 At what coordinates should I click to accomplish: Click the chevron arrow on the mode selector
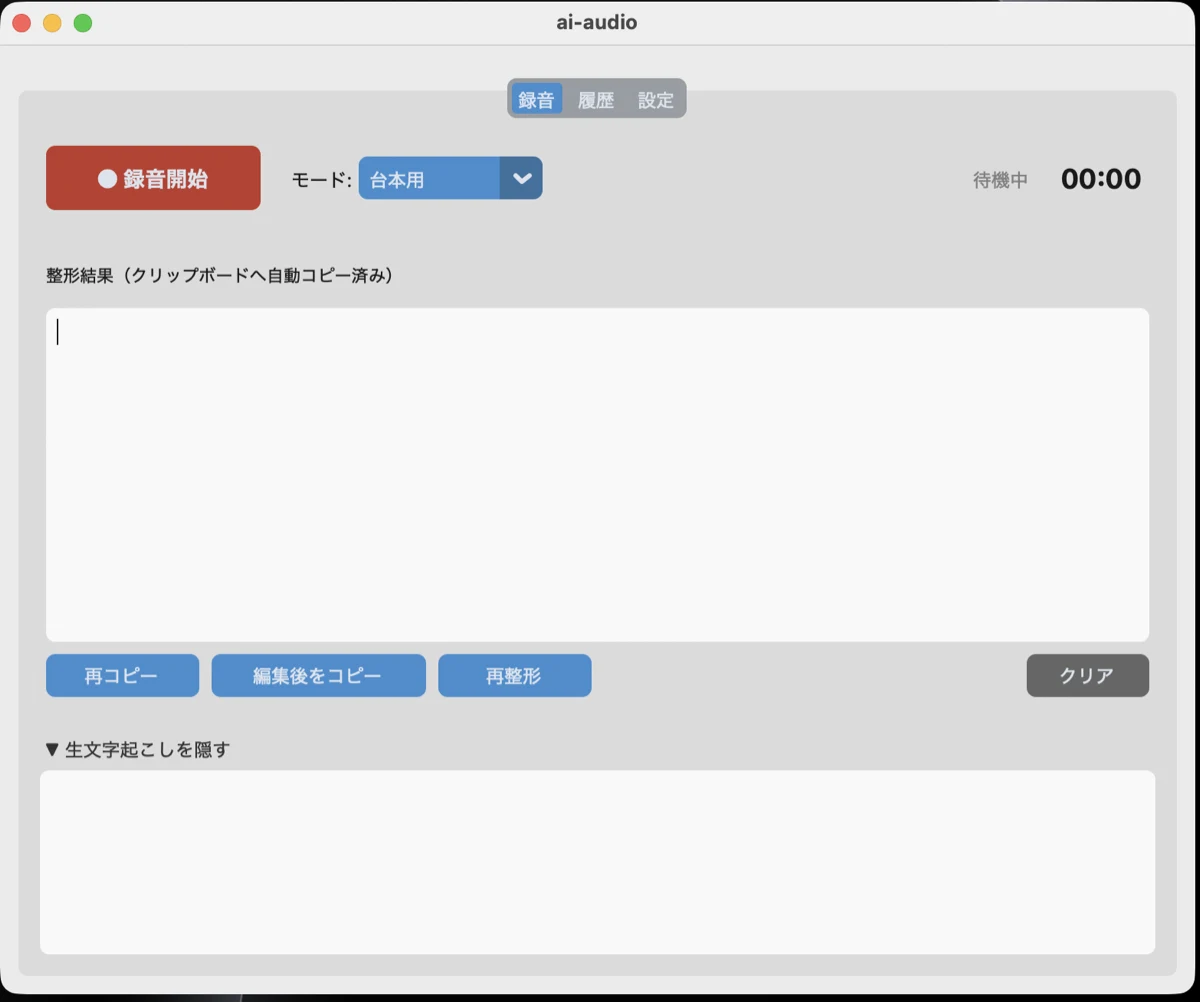click(x=521, y=178)
